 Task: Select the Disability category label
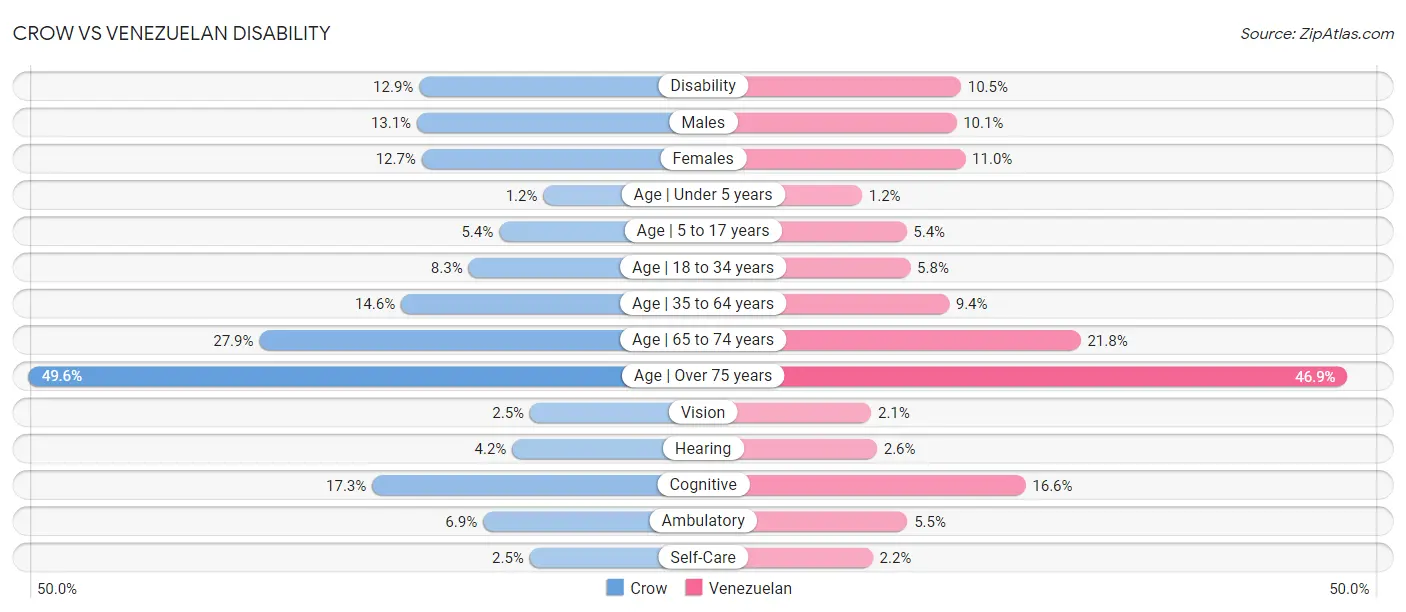(703, 86)
